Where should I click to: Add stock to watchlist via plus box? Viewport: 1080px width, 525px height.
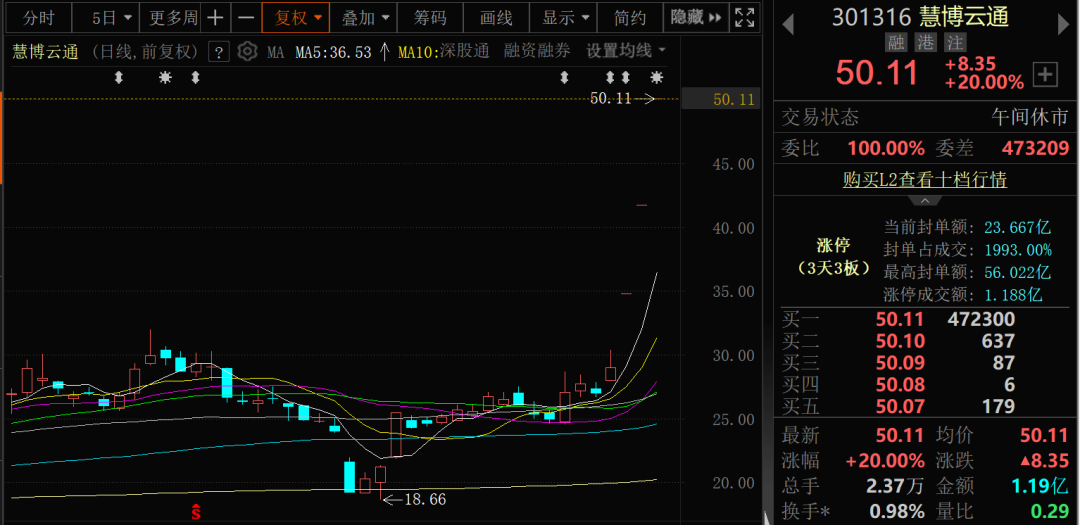coord(1045,74)
